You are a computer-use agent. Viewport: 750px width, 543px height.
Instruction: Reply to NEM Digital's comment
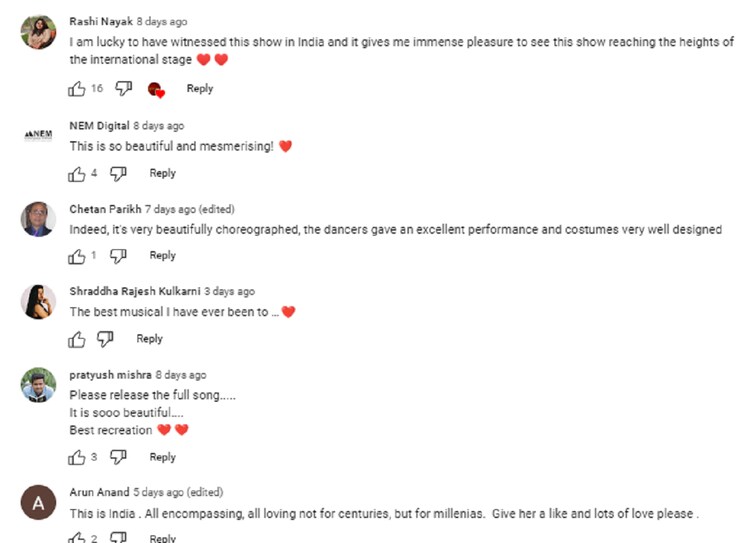163,173
